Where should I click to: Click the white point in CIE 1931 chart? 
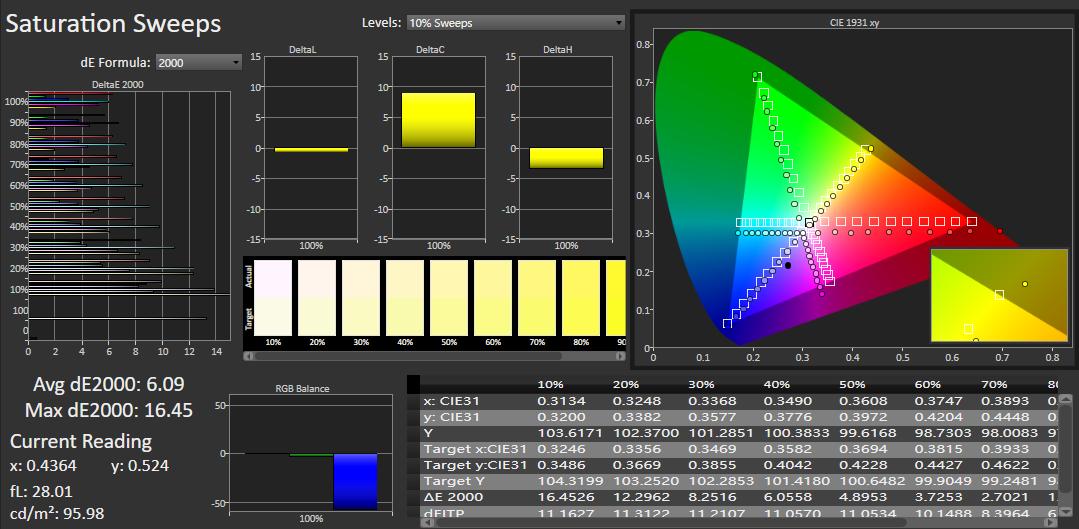[x=809, y=222]
